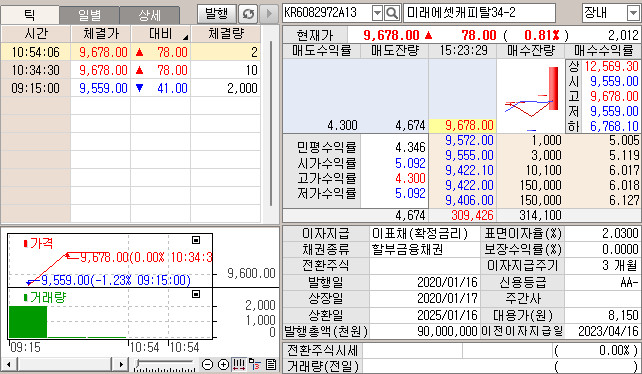The height and width of the screenshot is (374, 642).
Task: Click the 발행총액 value 90,000,000
Action: click(447, 331)
